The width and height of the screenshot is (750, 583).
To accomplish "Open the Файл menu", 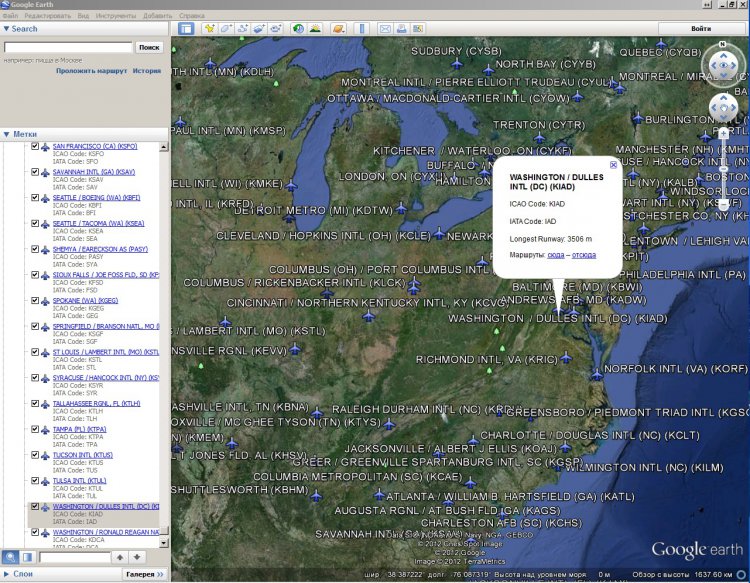I will pos(10,16).
